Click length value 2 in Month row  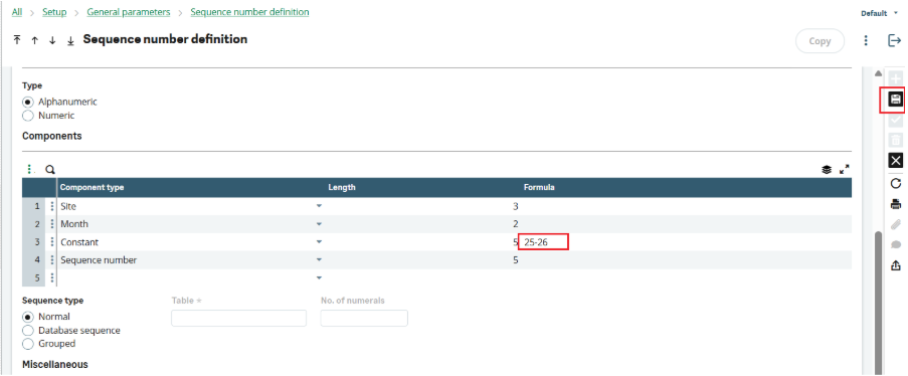(515, 224)
